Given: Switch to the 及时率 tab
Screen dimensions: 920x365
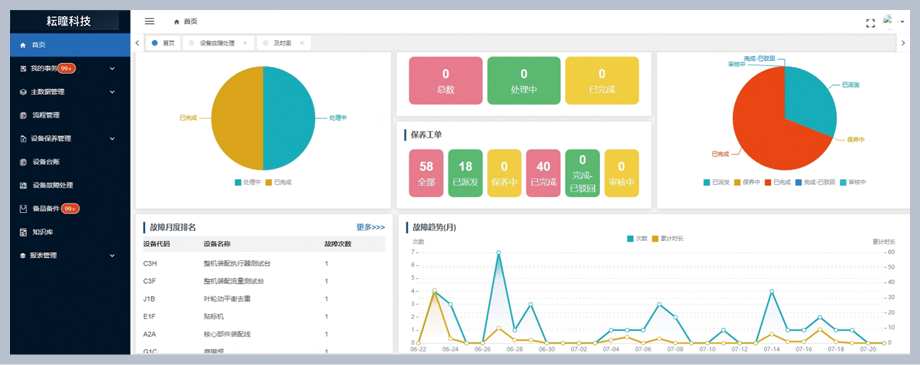Looking at the screenshot, I should tap(283, 43).
